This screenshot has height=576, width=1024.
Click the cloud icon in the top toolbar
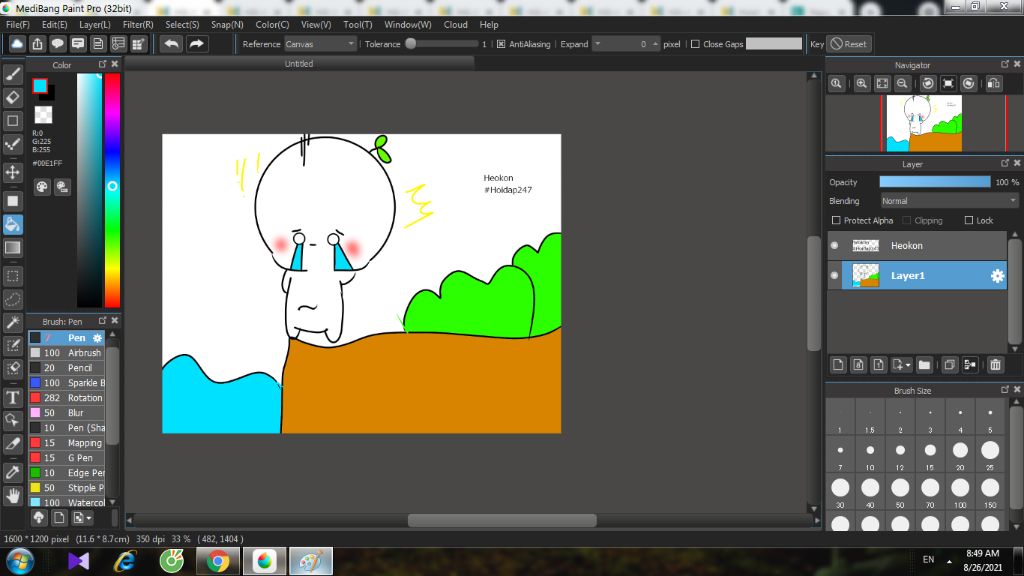point(17,44)
